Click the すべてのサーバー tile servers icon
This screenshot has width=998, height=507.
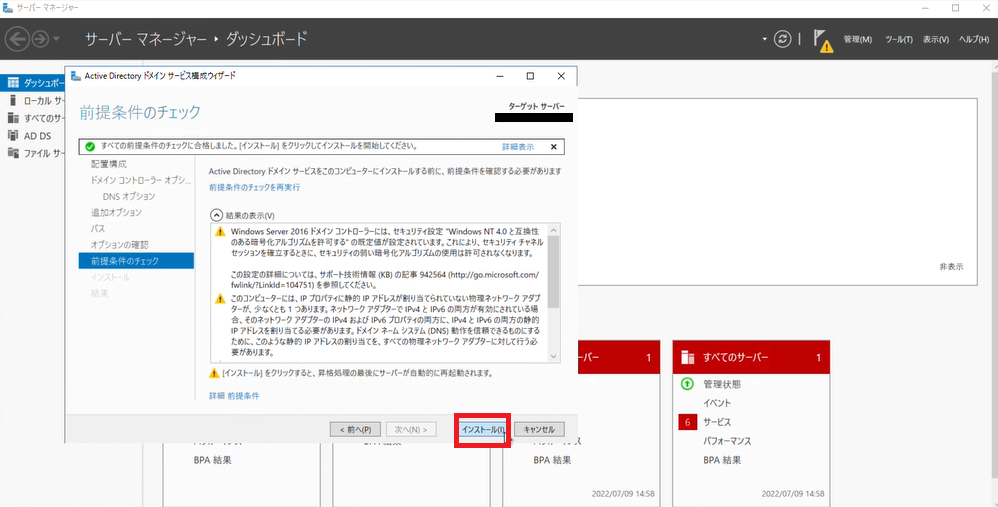point(687,358)
